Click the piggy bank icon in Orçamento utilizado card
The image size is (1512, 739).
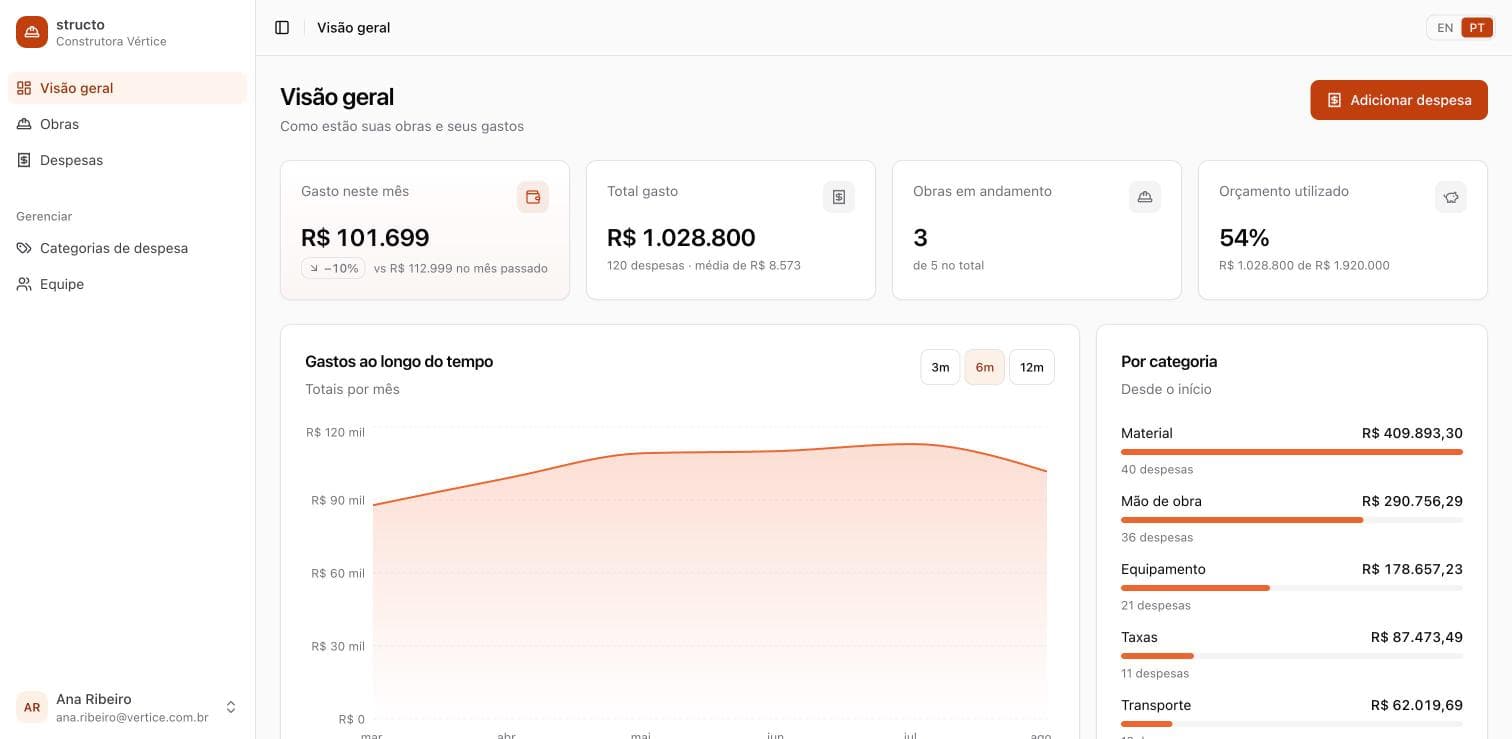[1451, 197]
